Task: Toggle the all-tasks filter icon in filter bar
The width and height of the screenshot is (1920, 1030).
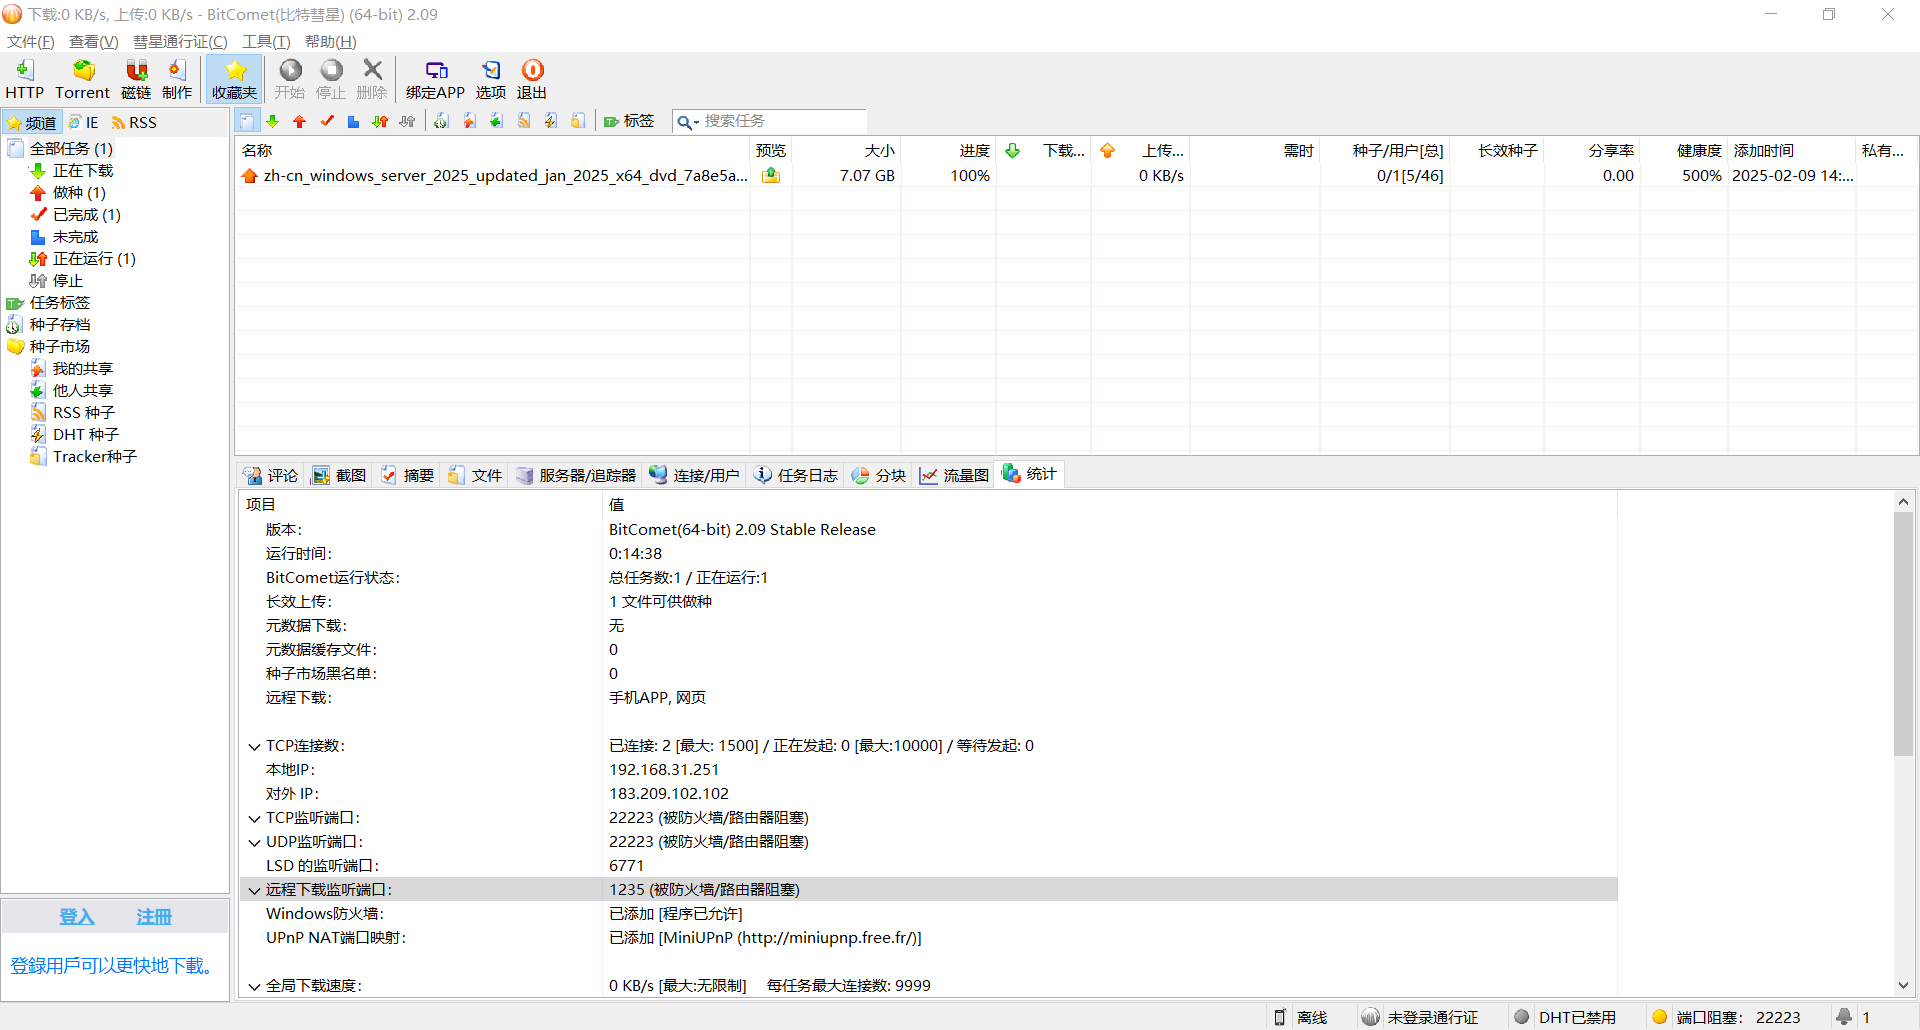Action: 246,121
